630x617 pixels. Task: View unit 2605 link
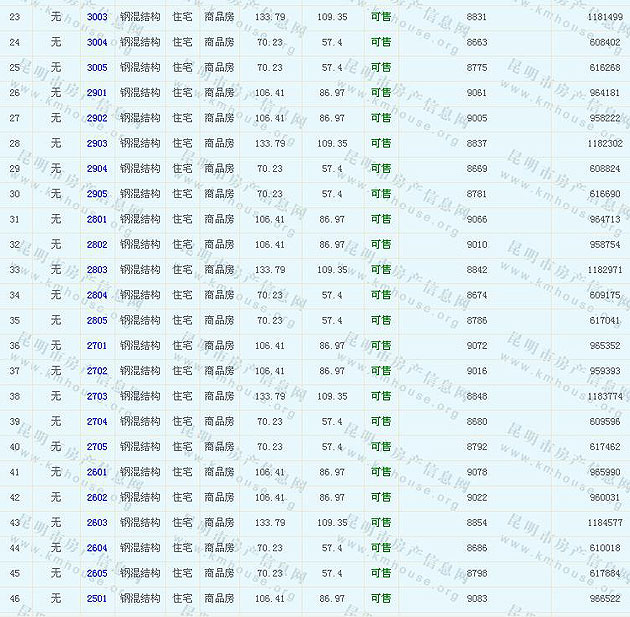(x=97, y=573)
